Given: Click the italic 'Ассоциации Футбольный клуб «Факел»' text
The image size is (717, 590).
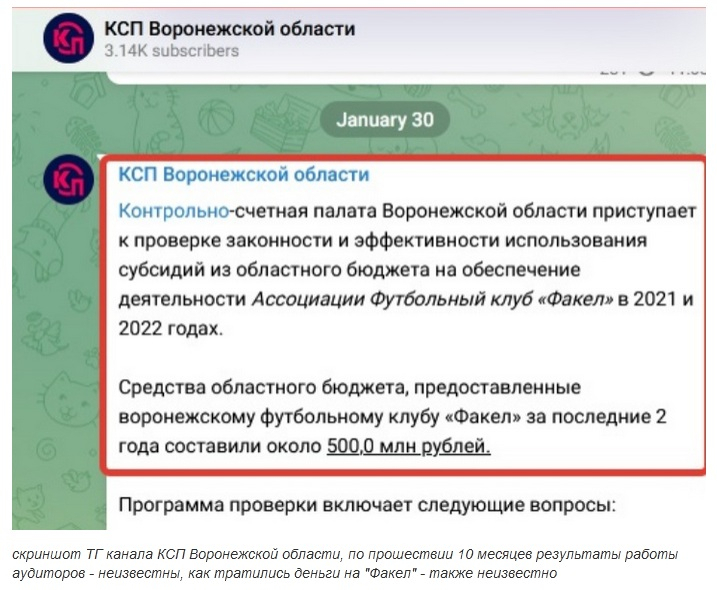Looking at the screenshot, I should [433, 299].
